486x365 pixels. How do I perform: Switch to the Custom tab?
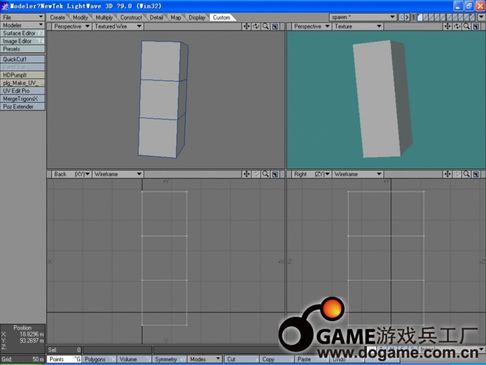(221, 17)
